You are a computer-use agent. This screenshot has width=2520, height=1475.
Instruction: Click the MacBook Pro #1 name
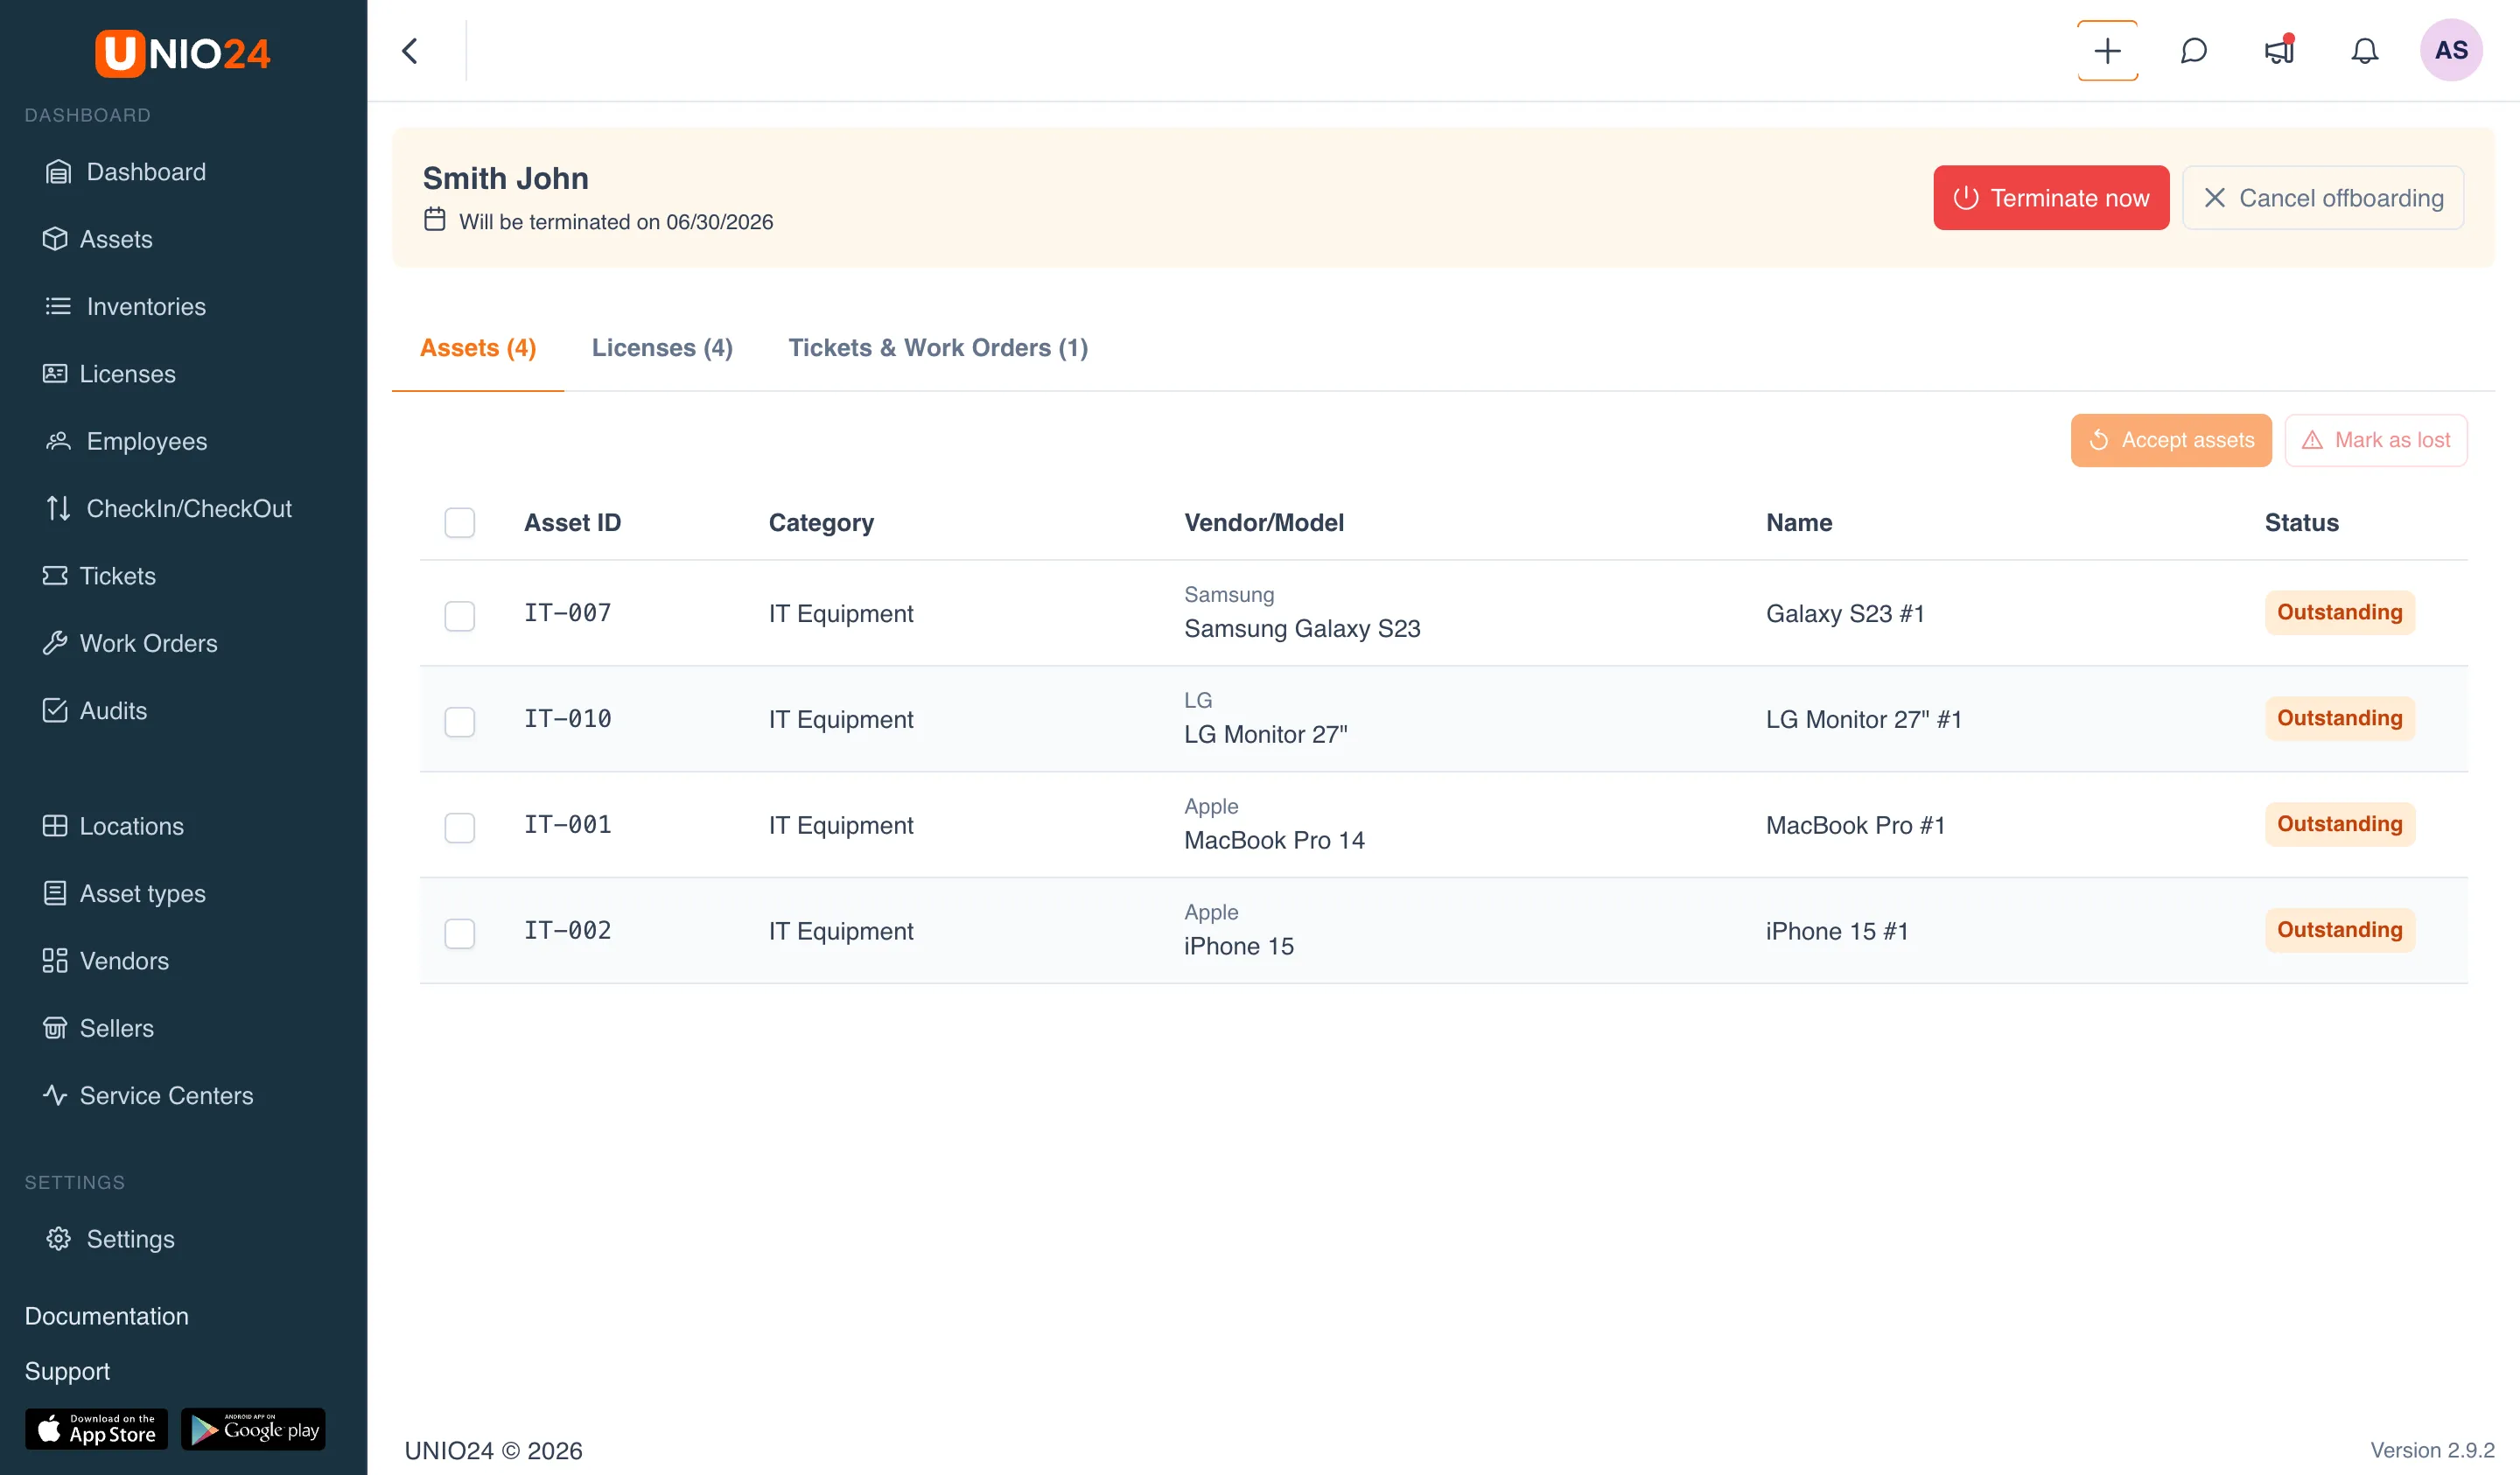(1855, 826)
